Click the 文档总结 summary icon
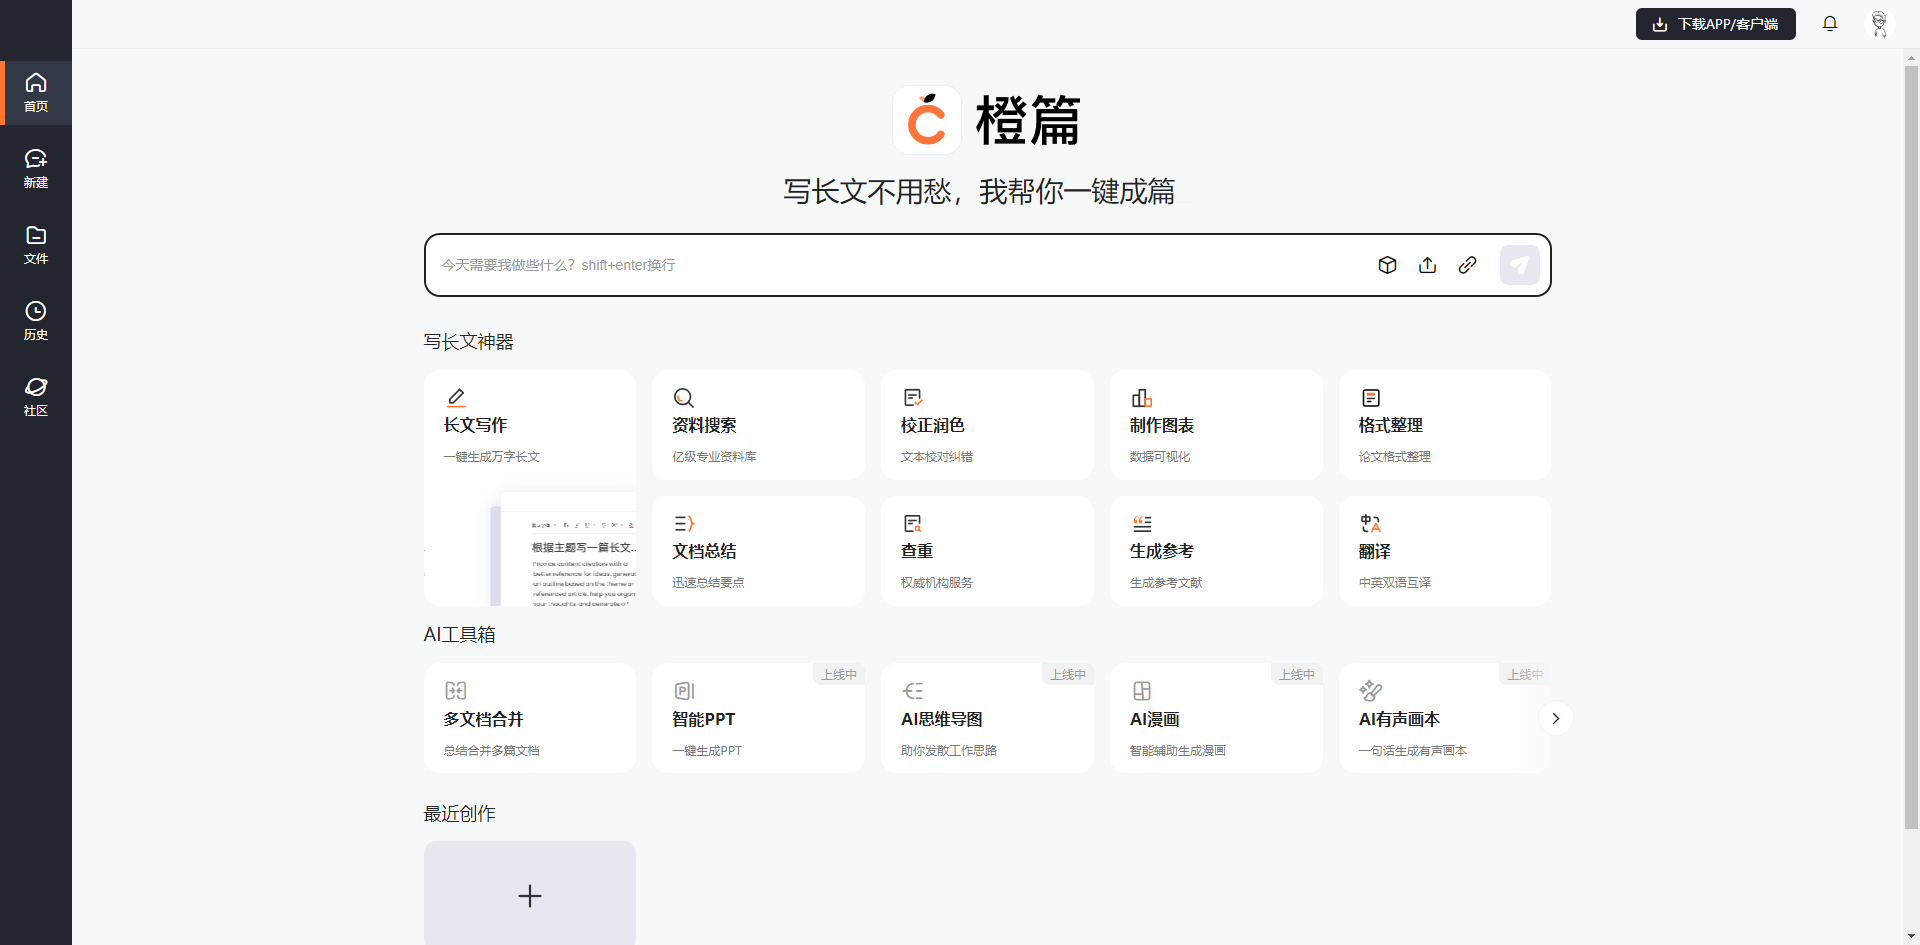Image resolution: width=1920 pixels, height=945 pixels. pyautogui.click(x=684, y=523)
